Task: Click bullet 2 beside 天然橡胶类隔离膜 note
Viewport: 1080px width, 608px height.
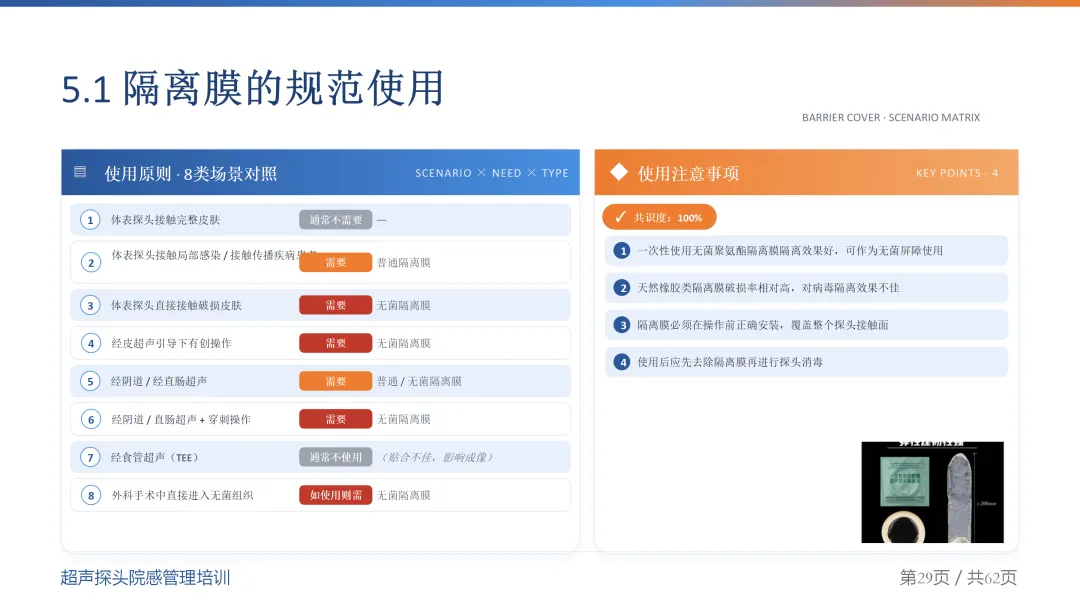Action: pyautogui.click(x=622, y=288)
